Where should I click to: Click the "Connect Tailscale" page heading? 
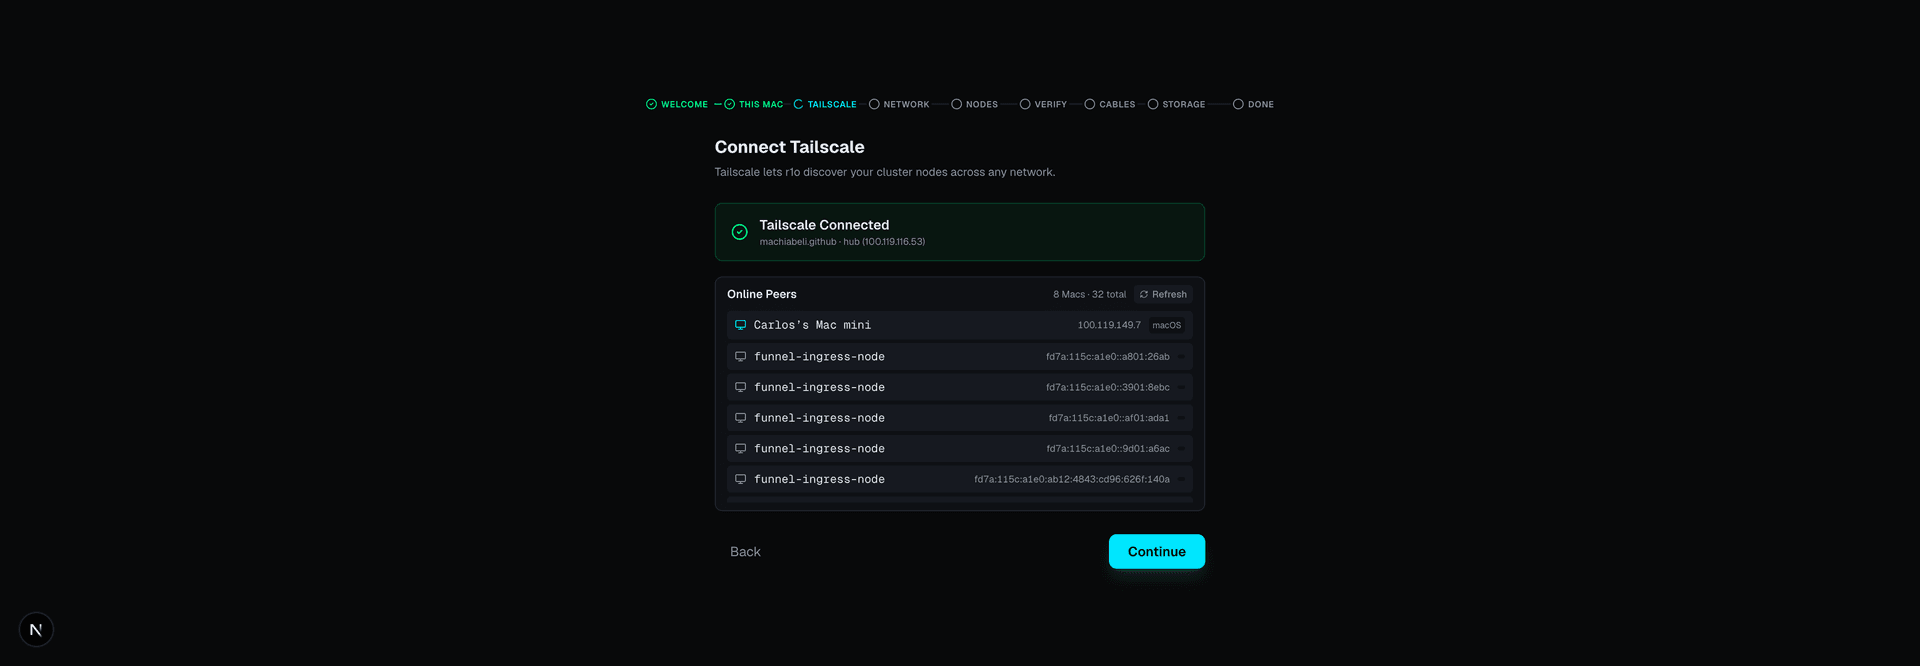[x=789, y=147]
